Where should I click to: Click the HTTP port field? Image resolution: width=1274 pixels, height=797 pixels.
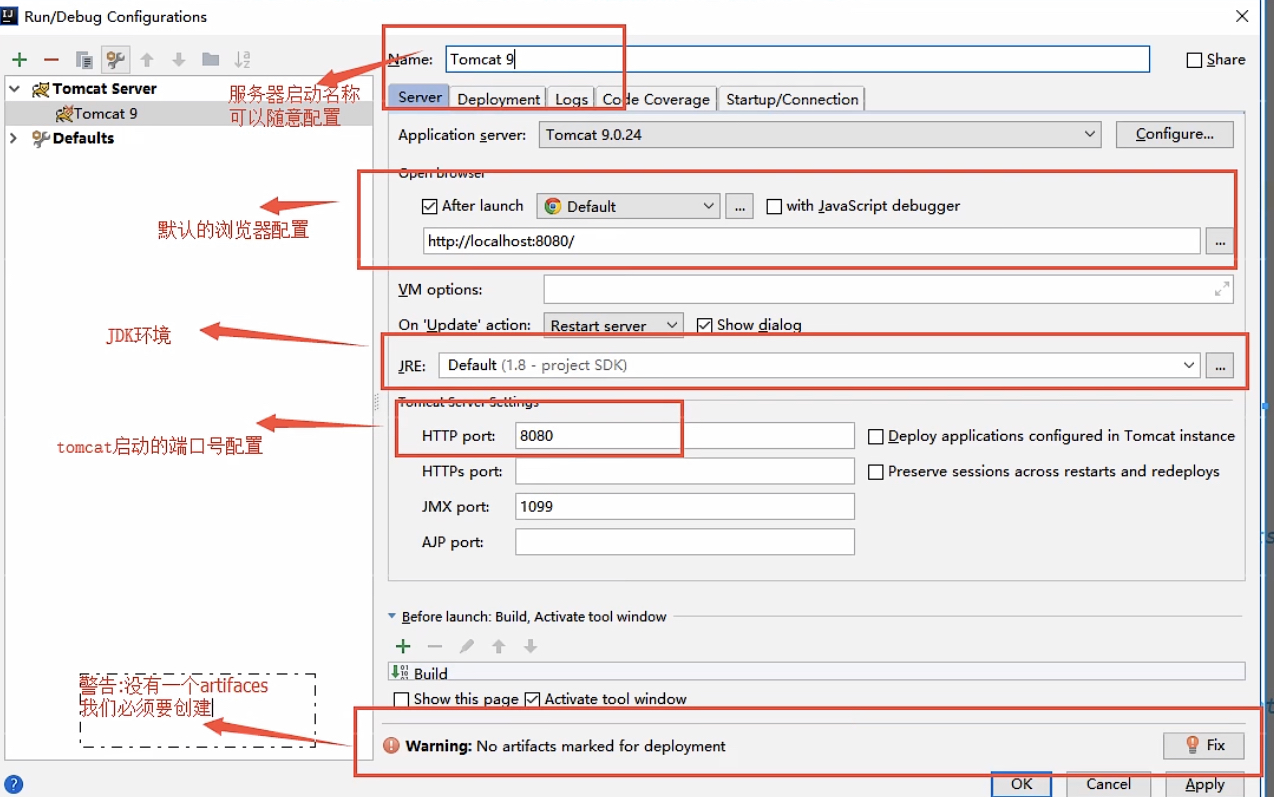click(685, 436)
